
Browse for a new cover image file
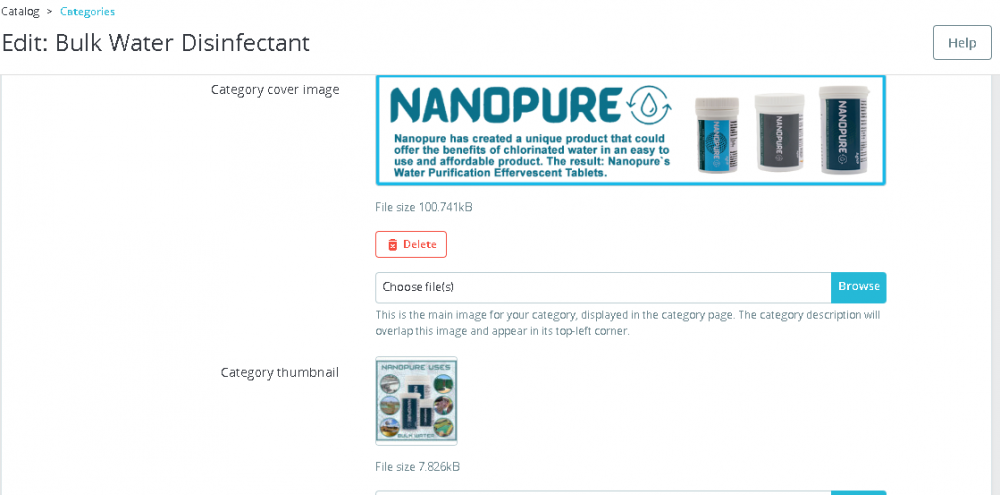[858, 287]
